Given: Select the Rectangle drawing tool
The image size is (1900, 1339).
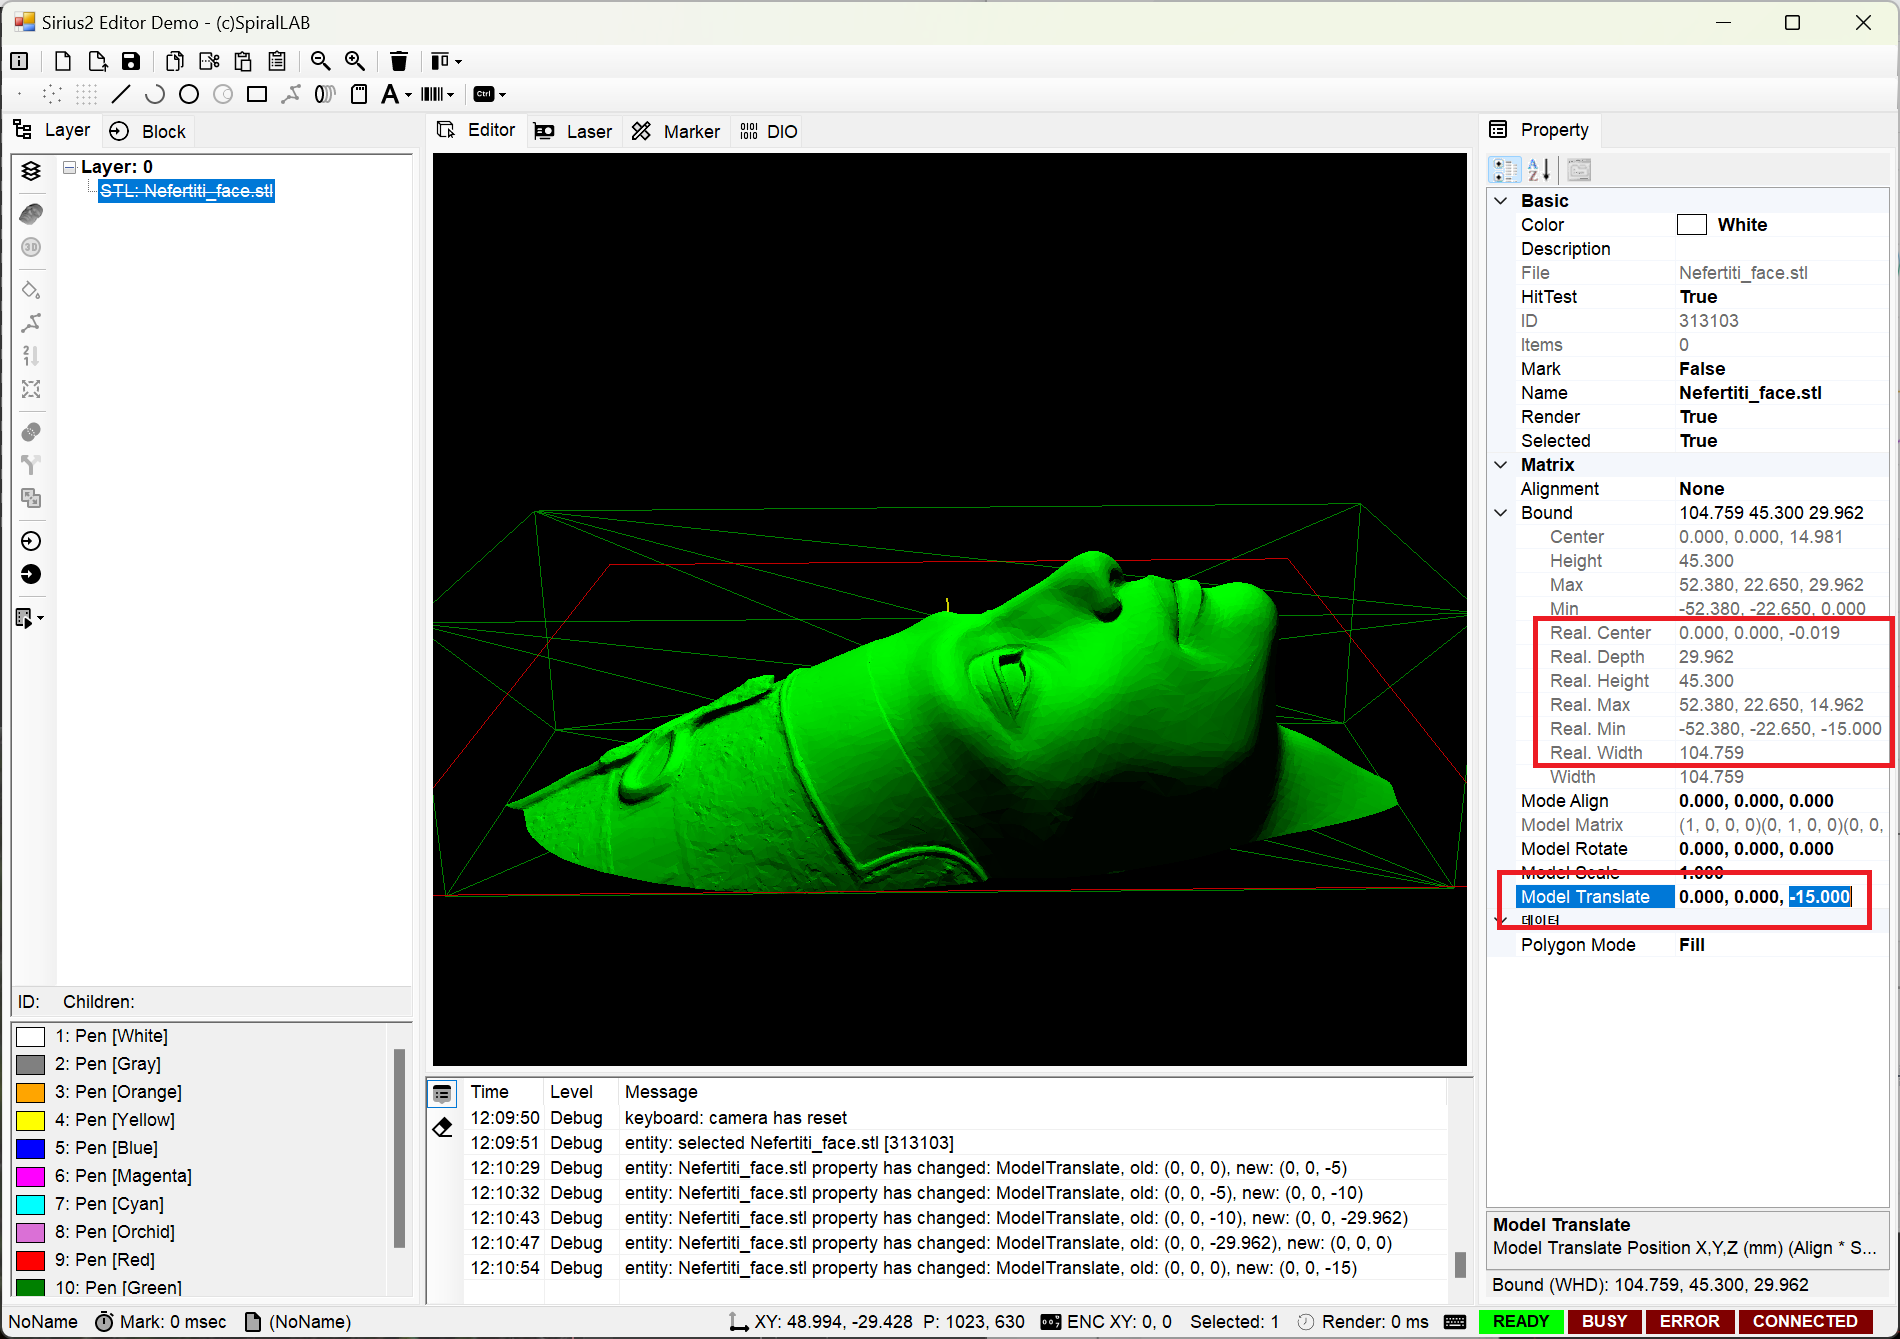Looking at the screenshot, I should point(257,94).
